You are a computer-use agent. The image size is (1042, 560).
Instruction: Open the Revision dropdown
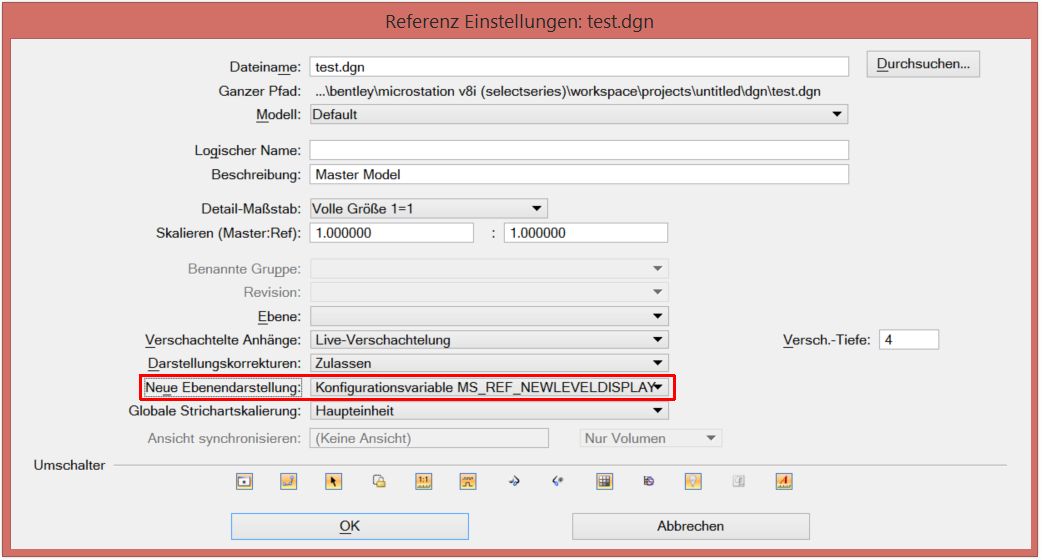point(489,292)
